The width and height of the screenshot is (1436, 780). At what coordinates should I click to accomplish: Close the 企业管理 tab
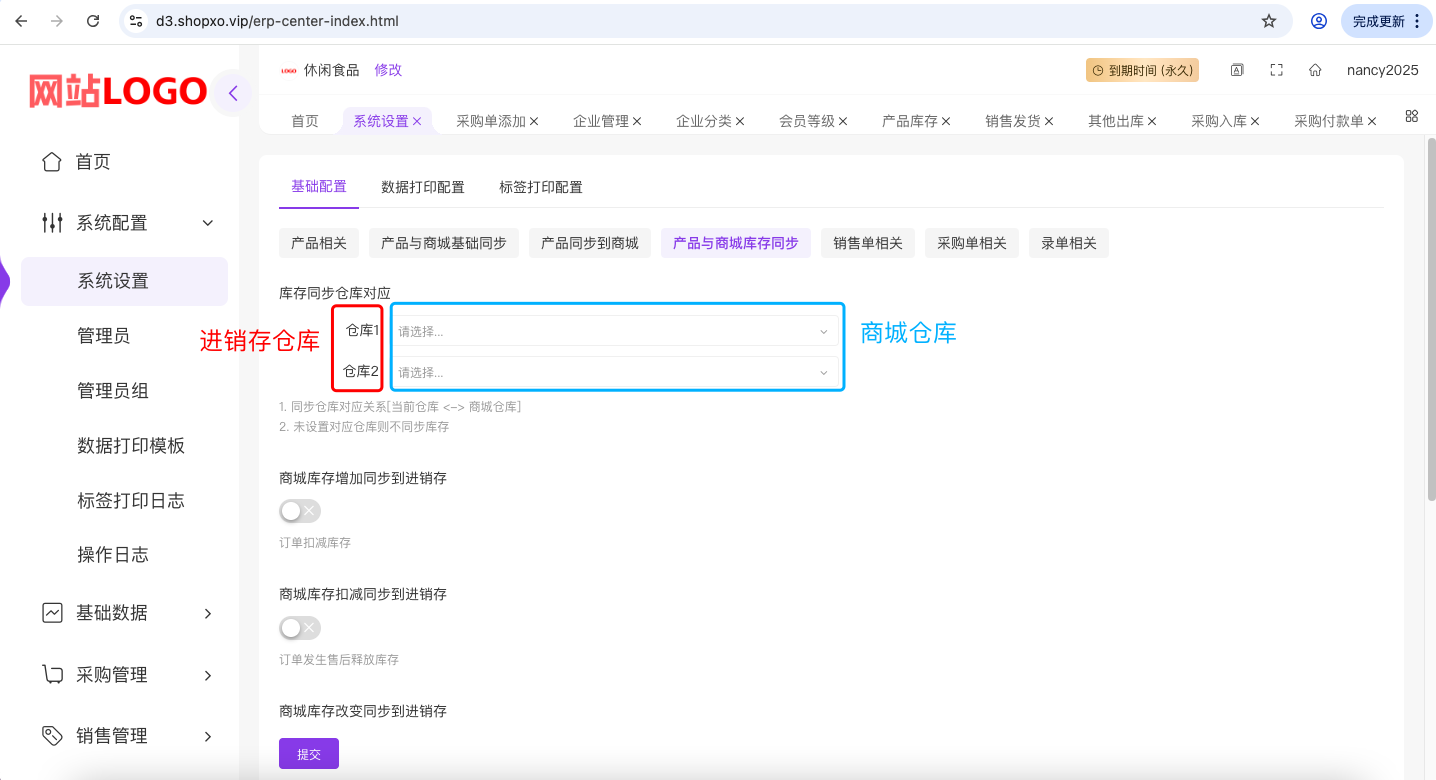(x=637, y=121)
